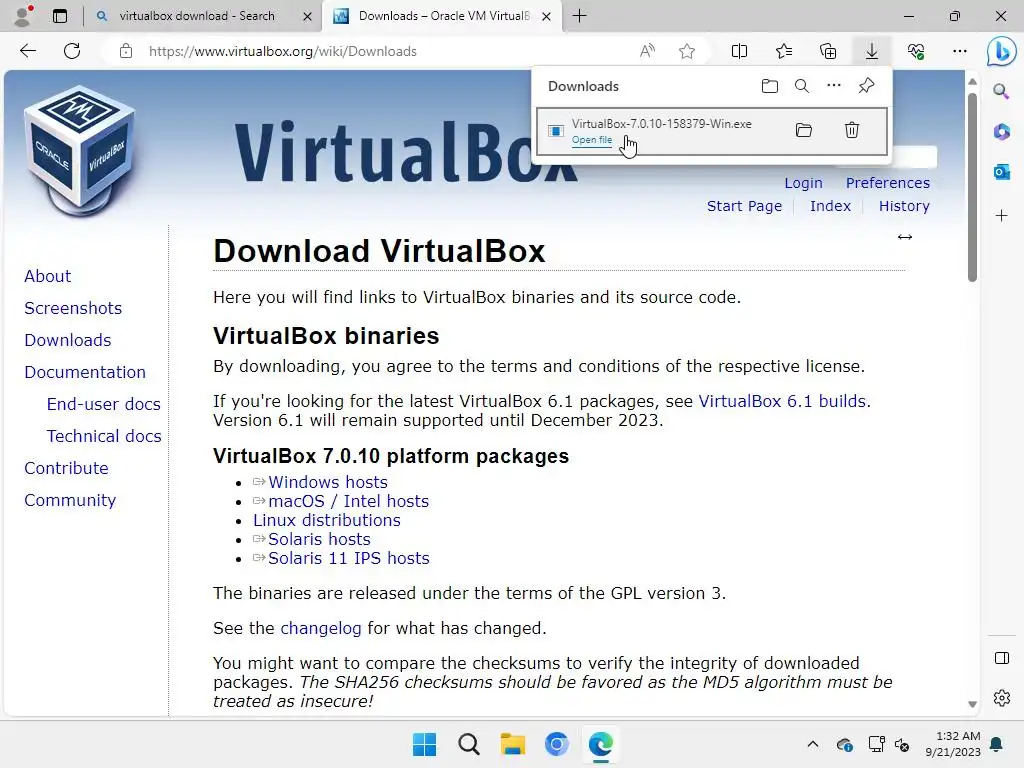
Task: Open the Index link
Action: [830, 206]
